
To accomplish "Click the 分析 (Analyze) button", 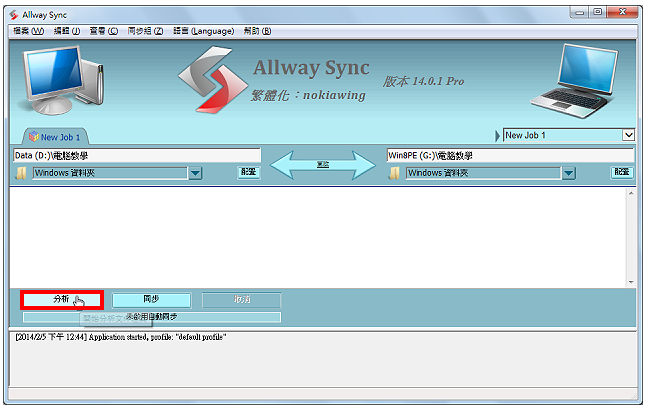I will (x=62, y=299).
